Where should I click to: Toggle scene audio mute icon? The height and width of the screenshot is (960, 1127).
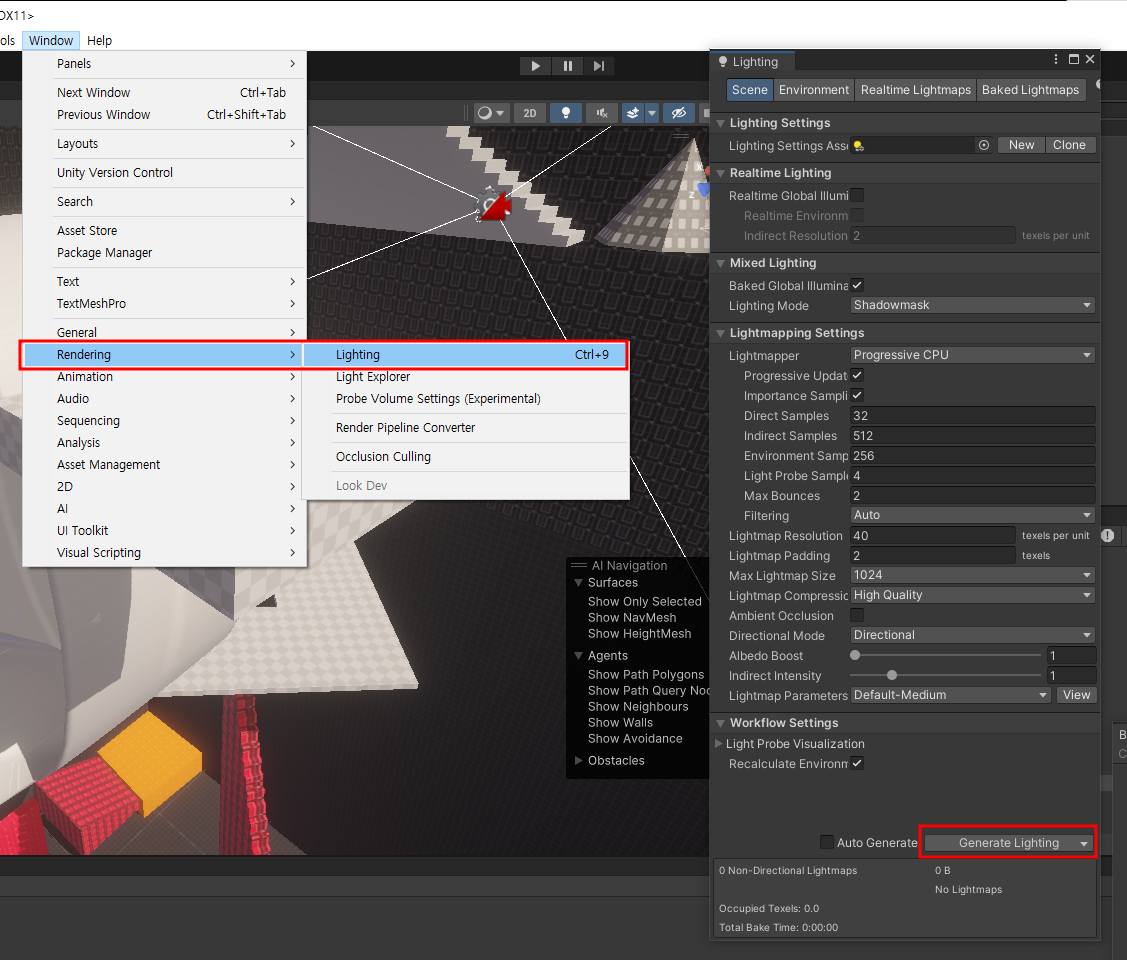[x=602, y=113]
